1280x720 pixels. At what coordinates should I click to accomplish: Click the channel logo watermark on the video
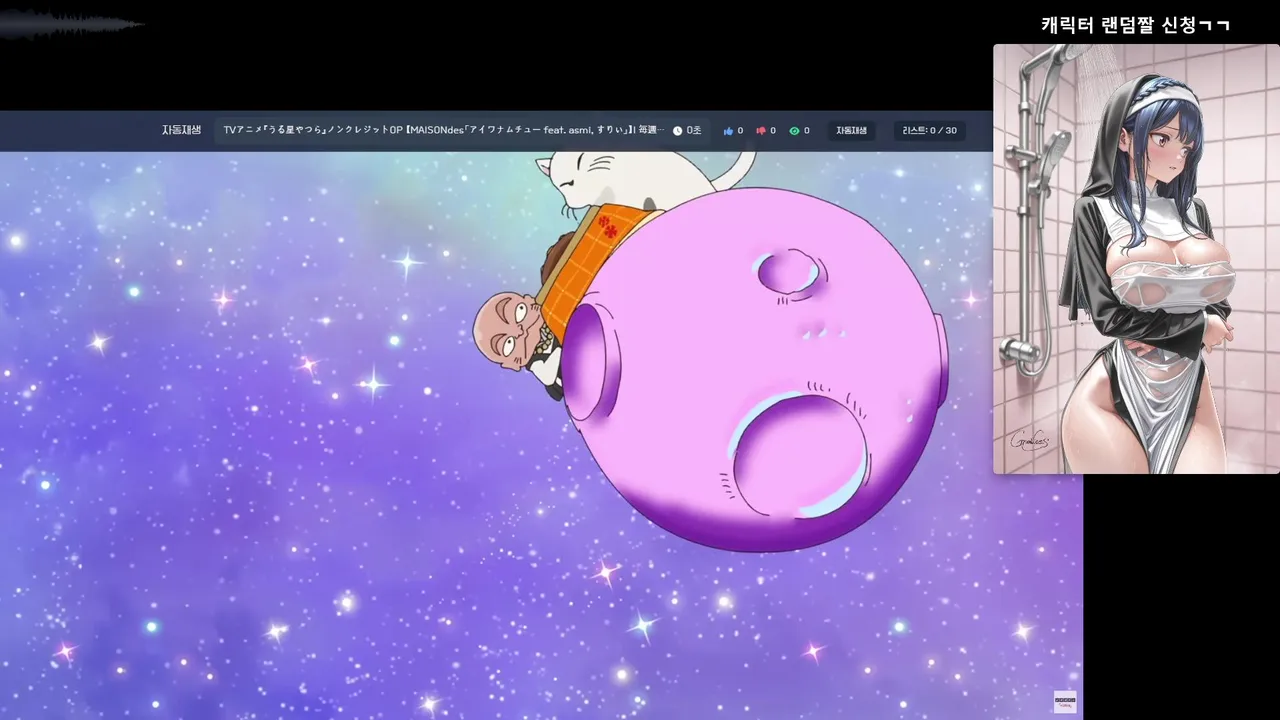click(1065, 701)
